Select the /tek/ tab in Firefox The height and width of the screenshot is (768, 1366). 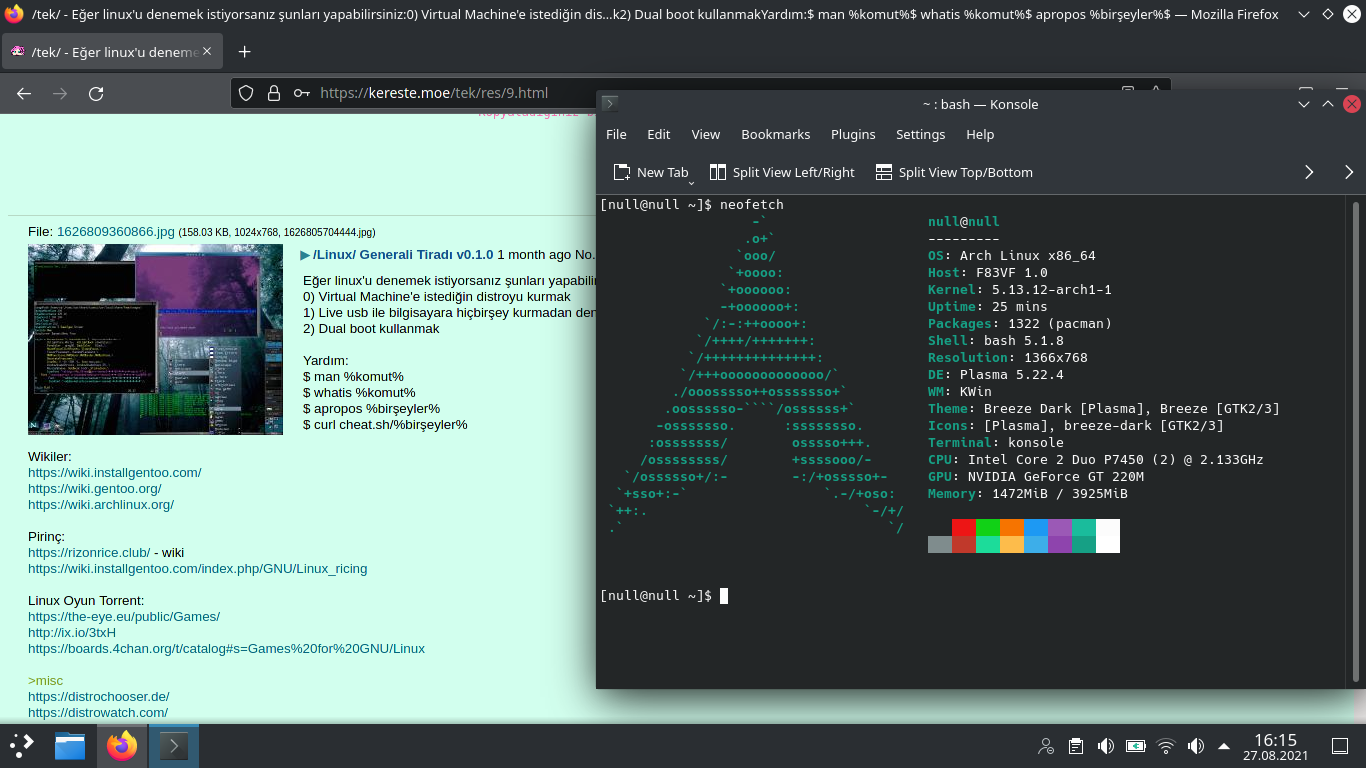(x=113, y=52)
